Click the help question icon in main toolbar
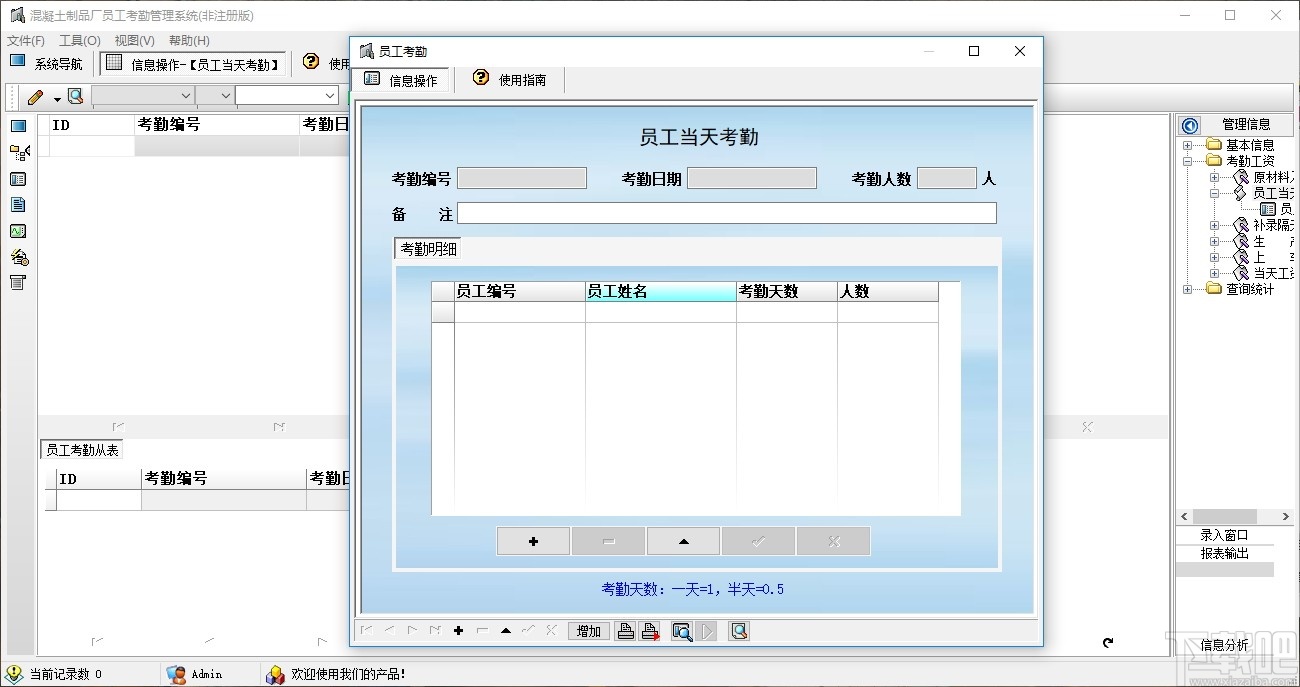 coord(311,62)
